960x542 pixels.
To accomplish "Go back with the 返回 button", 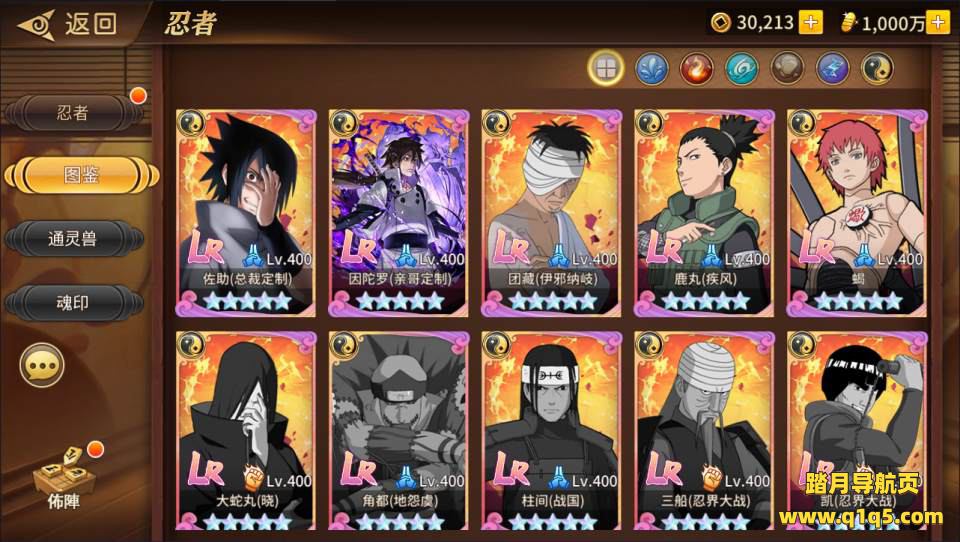I will pos(67,24).
